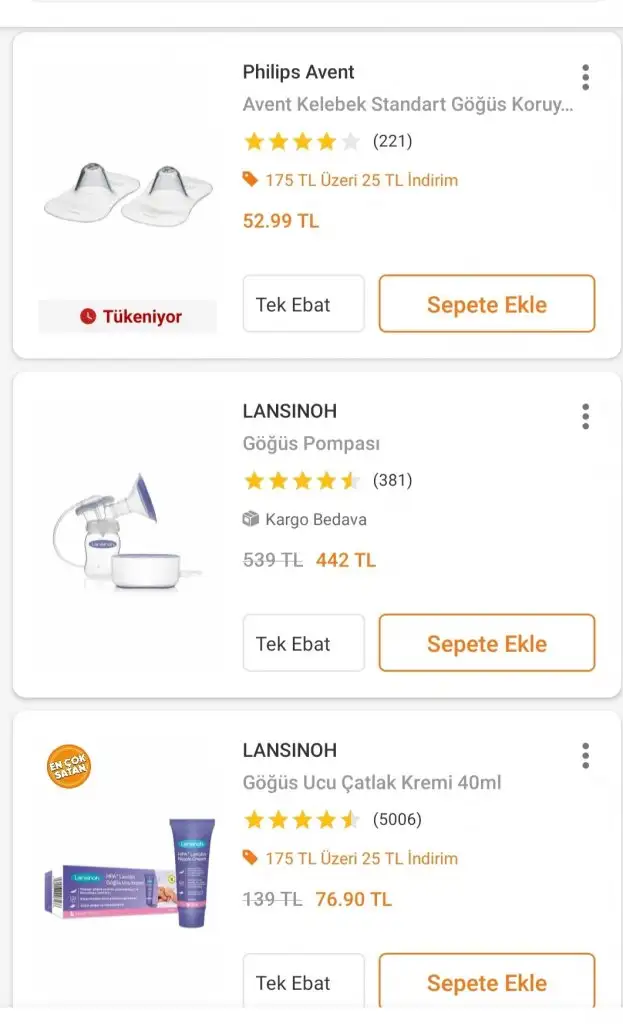View the 5006 reviews rating stars
Viewport: 623px width, 1024px height.
[x=301, y=820]
